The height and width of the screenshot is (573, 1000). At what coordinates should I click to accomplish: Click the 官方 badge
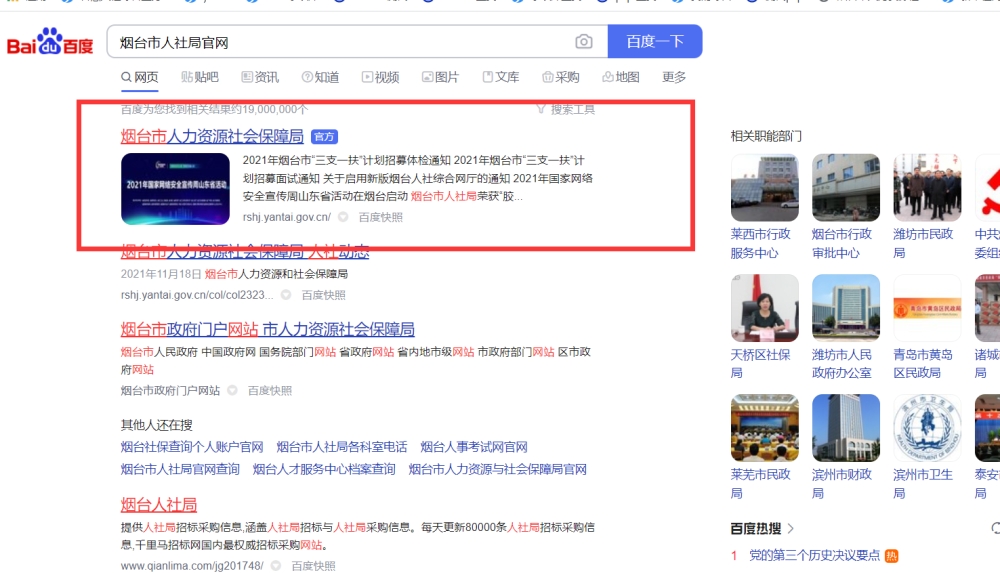[x=325, y=137]
